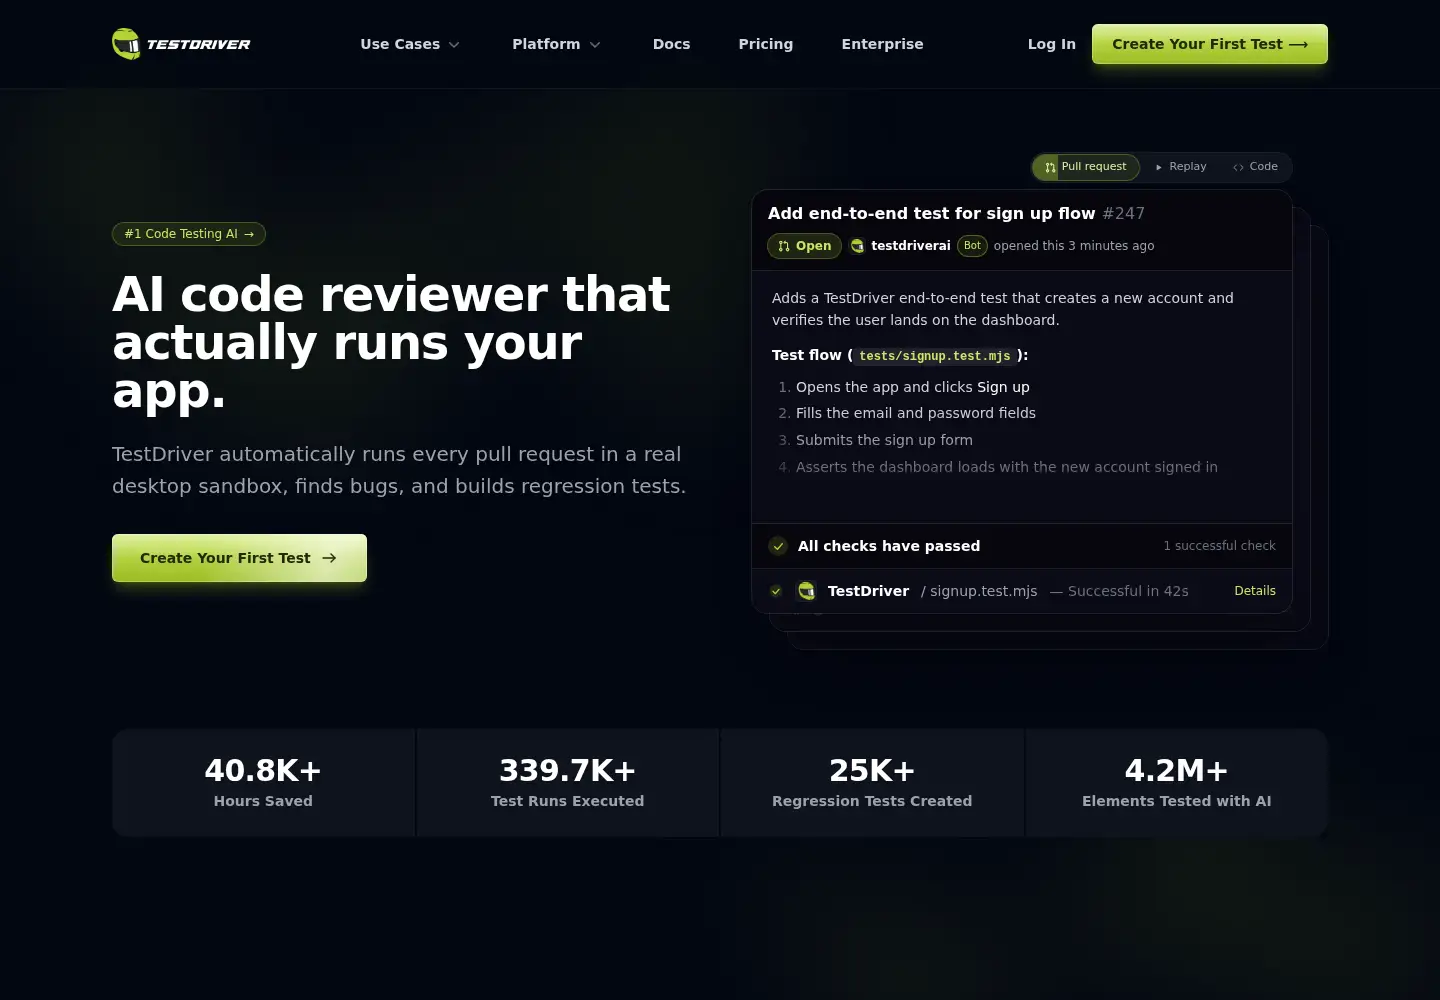Viewport: 1440px width, 1000px height.
Task: Switch to the Replay tab
Action: coord(1180,167)
